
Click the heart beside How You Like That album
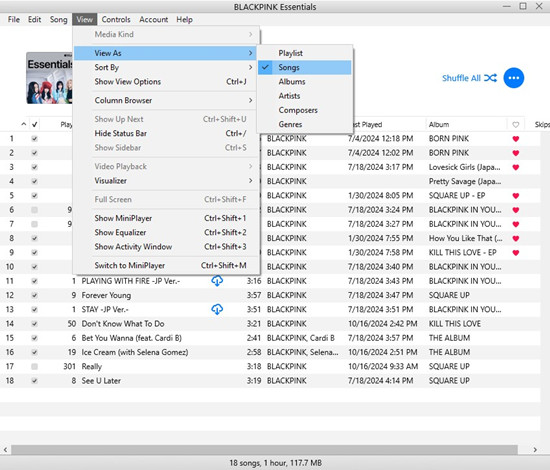(x=515, y=239)
